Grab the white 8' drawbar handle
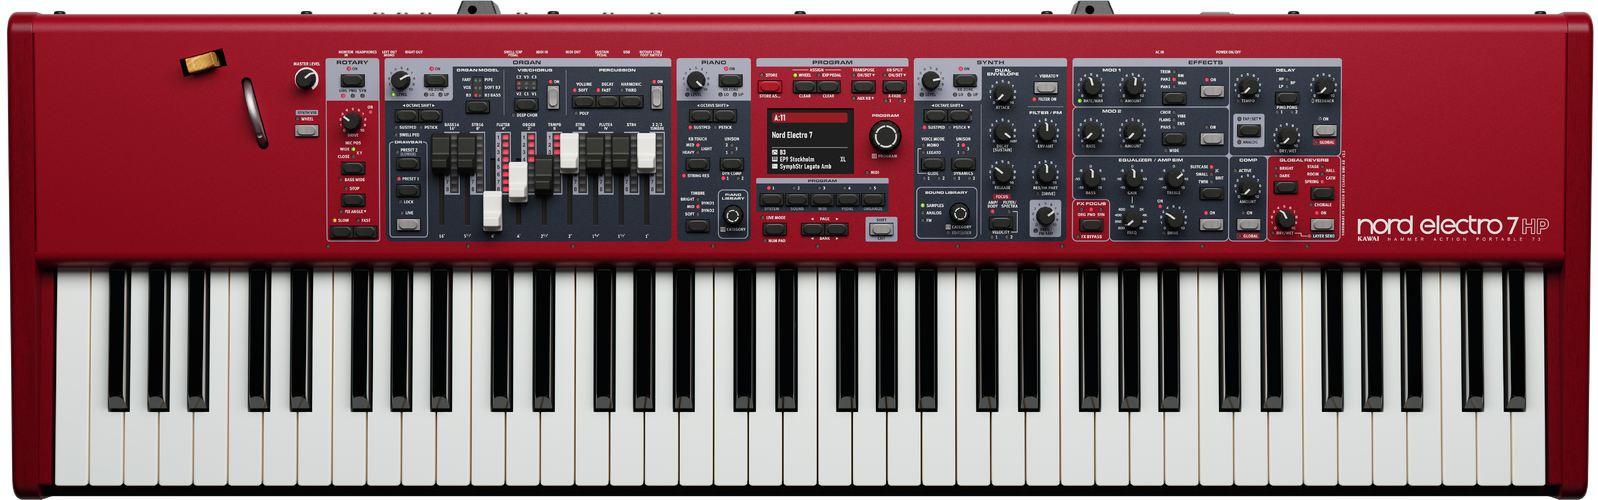Viewport: 1598px width, 500px height. [x=493, y=210]
